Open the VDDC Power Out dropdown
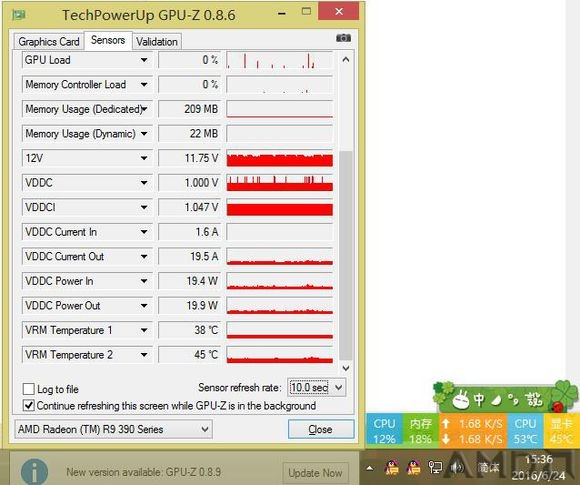This screenshot has height=485, width=580. pos(144,306)
